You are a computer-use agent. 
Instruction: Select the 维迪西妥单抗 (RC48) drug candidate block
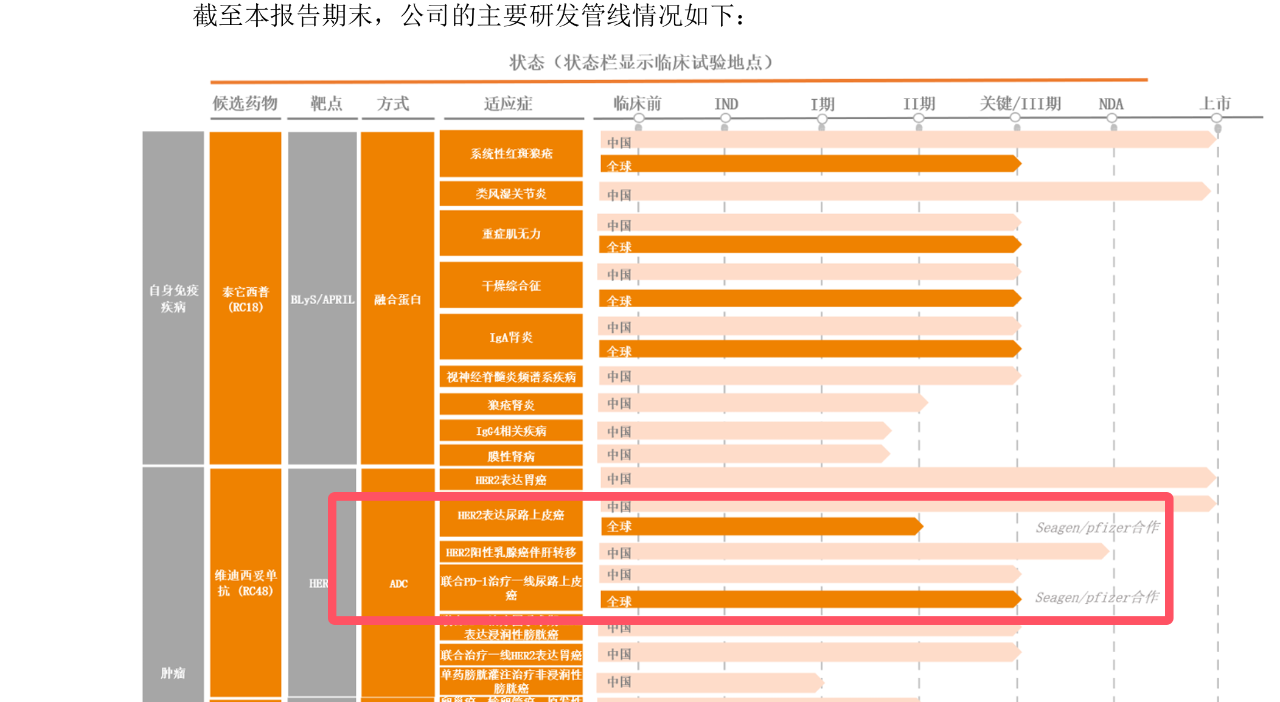click(x=245, y=582)
